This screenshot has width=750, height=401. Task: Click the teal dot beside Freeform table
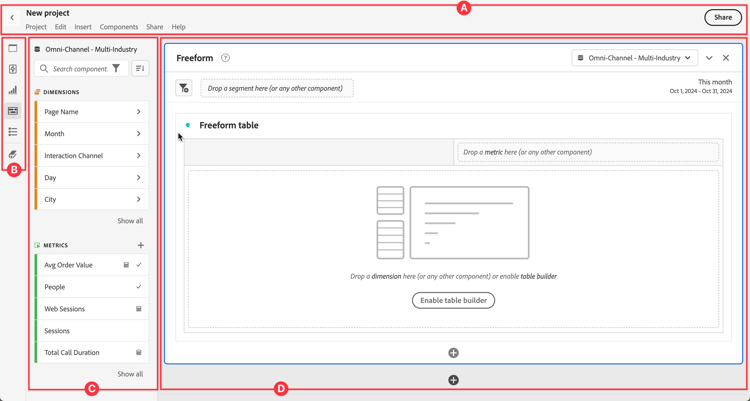pos(188,125)
